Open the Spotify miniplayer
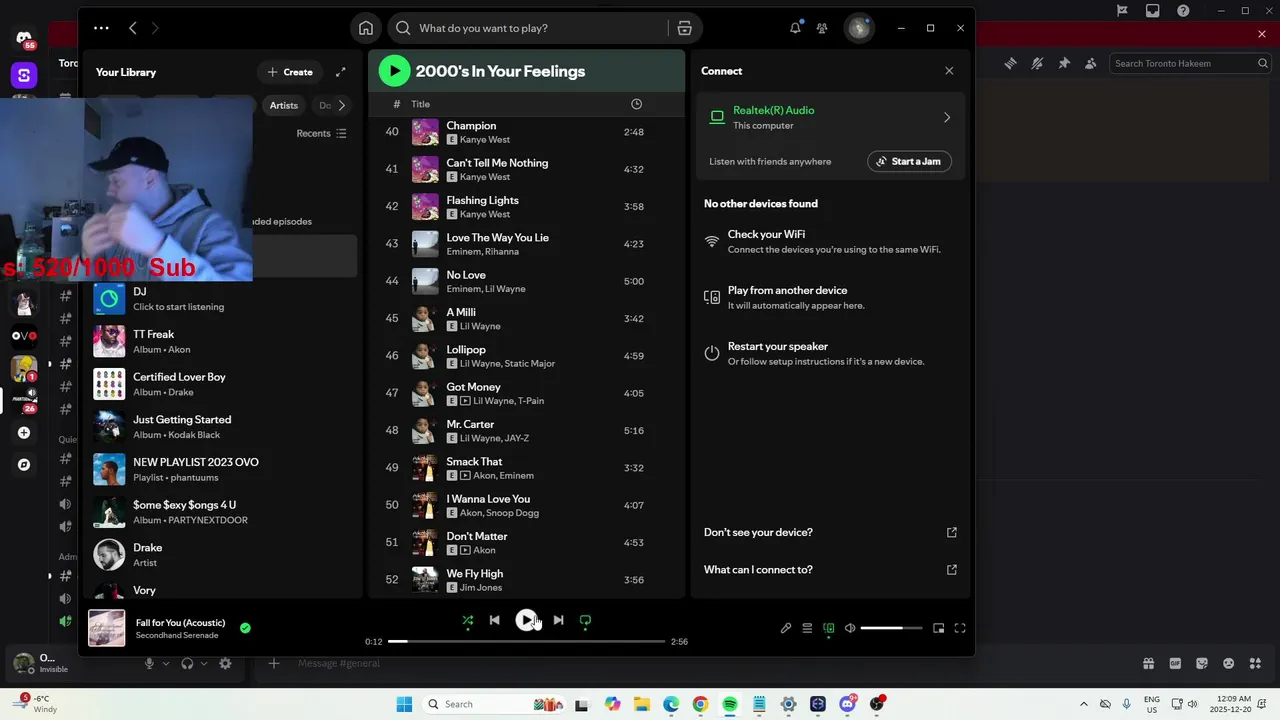Image resolution: width=1280 pixels, height=720 pixels. [x=938, y=628]
